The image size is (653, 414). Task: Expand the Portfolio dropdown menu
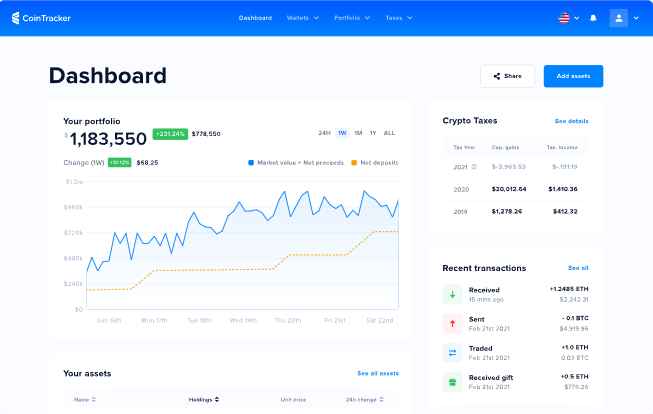(351, 18)
